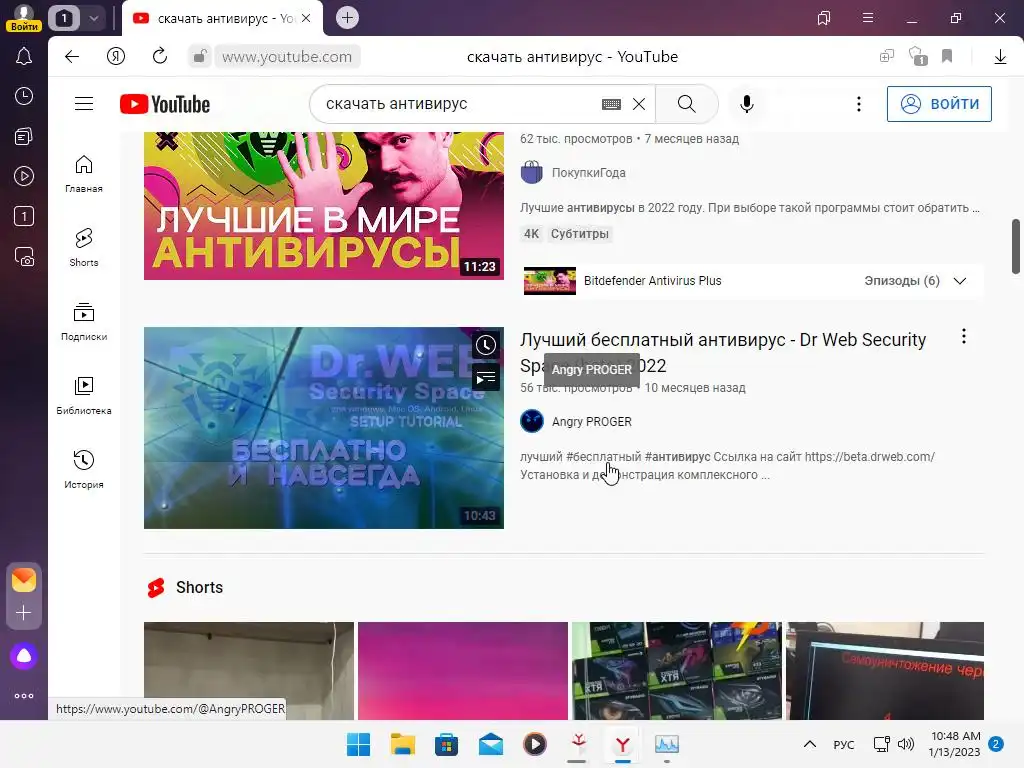
Task: Open options menu for Dr Web video
Action: click(x=964, y=336)
